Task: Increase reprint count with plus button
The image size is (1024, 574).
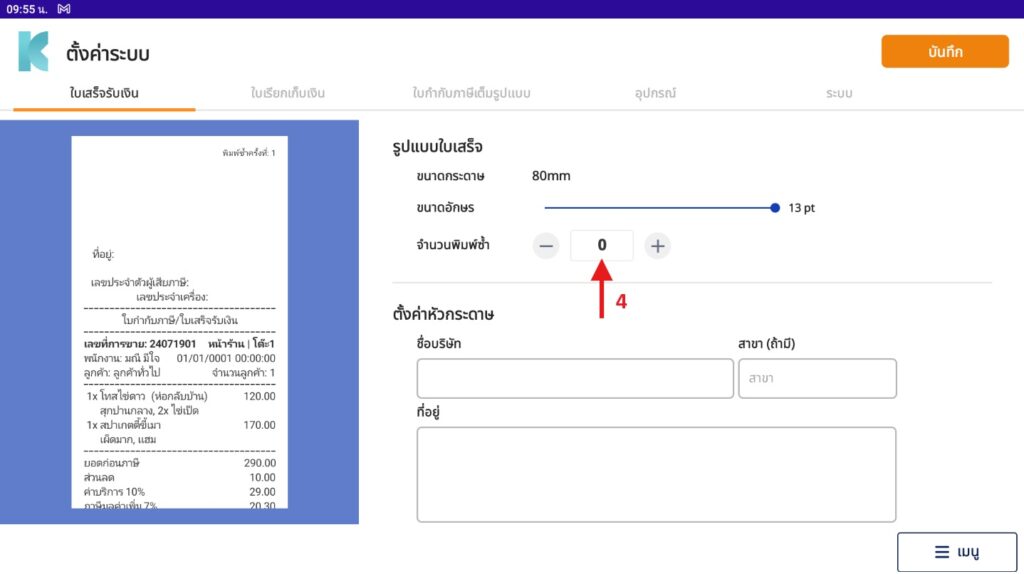Action: coord(658,246)
